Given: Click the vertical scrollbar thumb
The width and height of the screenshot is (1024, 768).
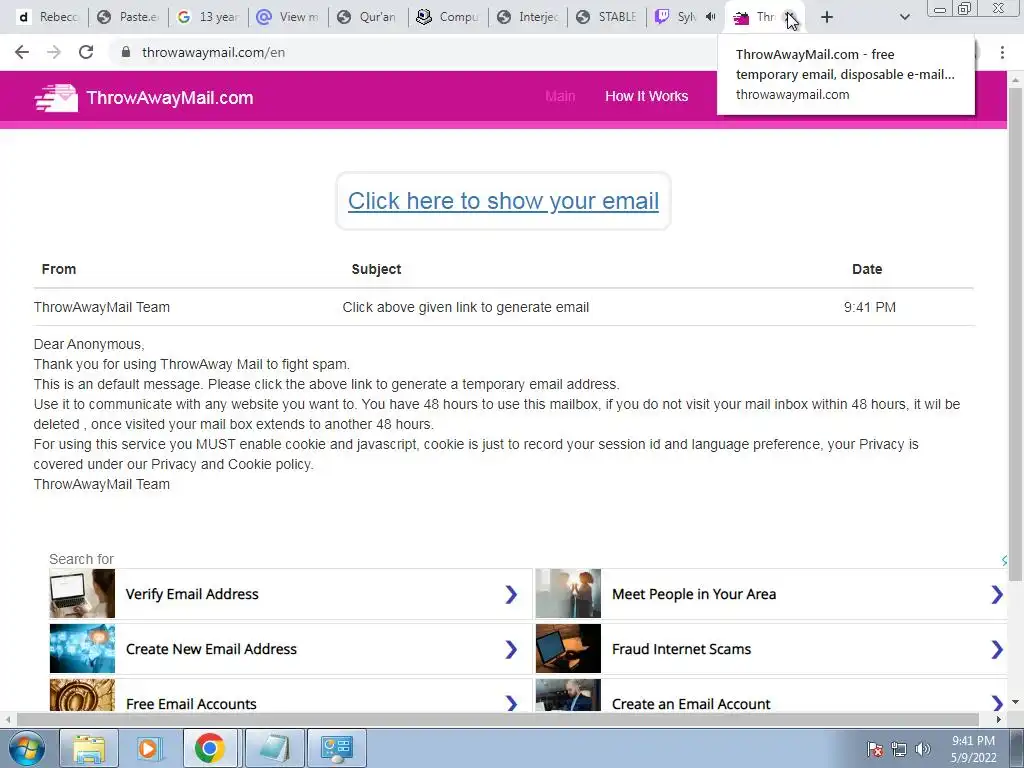Looking at the screenshot, I should tap(1016, 333).
